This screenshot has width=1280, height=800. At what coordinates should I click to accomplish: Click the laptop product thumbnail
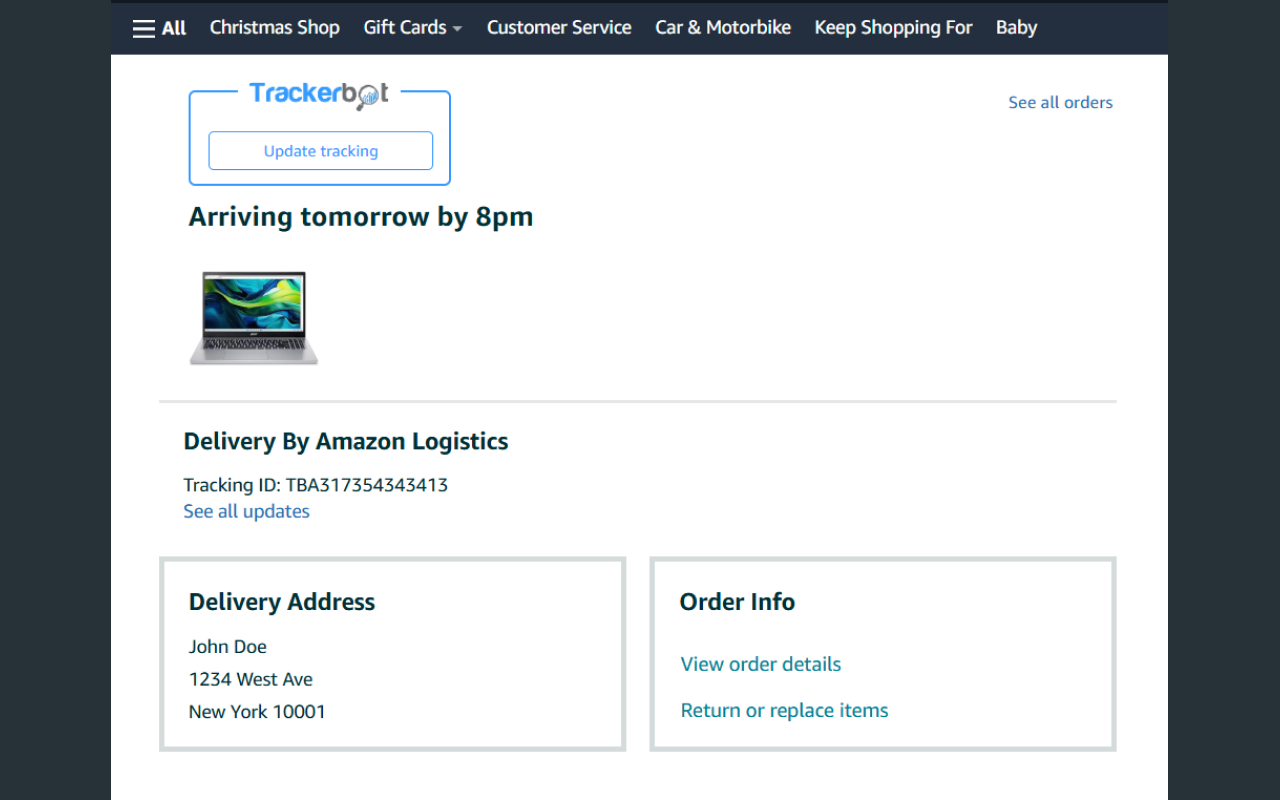click(x=254, y=318)
